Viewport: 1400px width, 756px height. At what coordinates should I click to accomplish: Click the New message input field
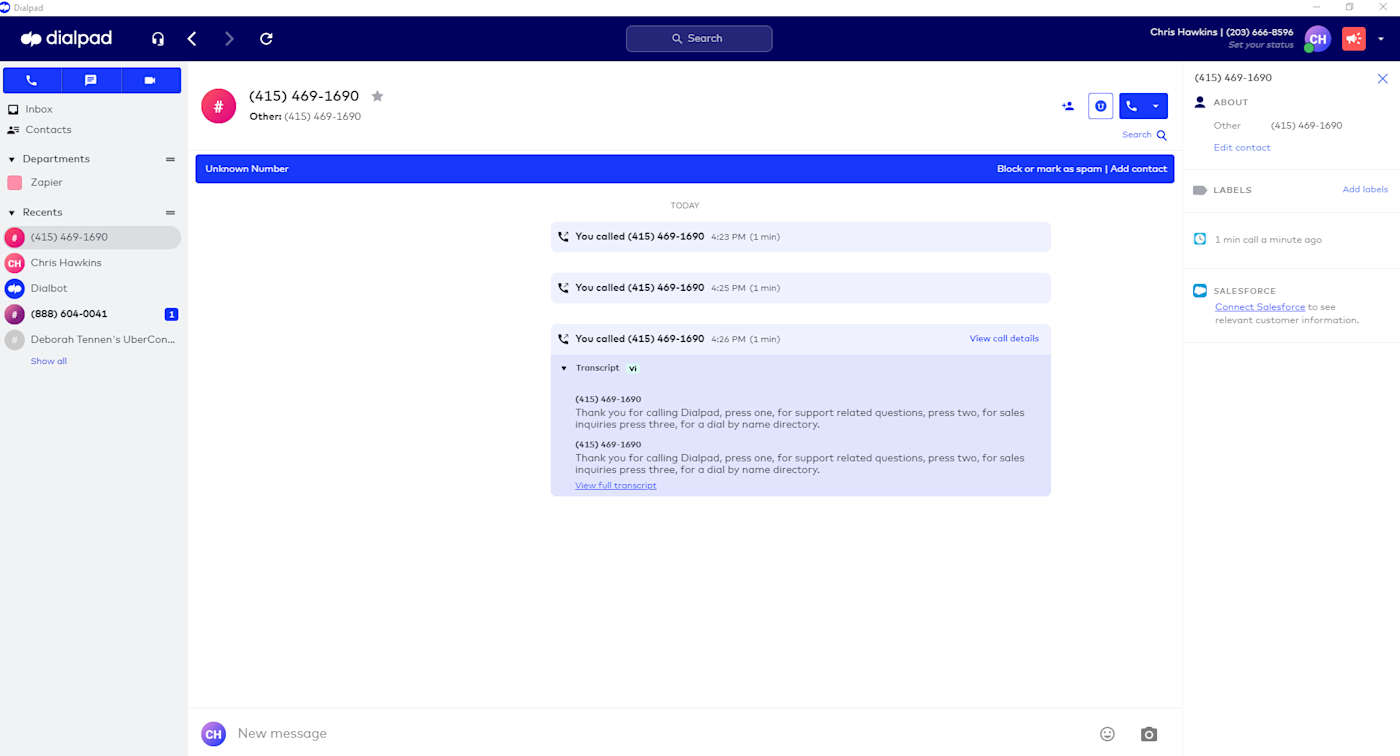pos(660,734)
